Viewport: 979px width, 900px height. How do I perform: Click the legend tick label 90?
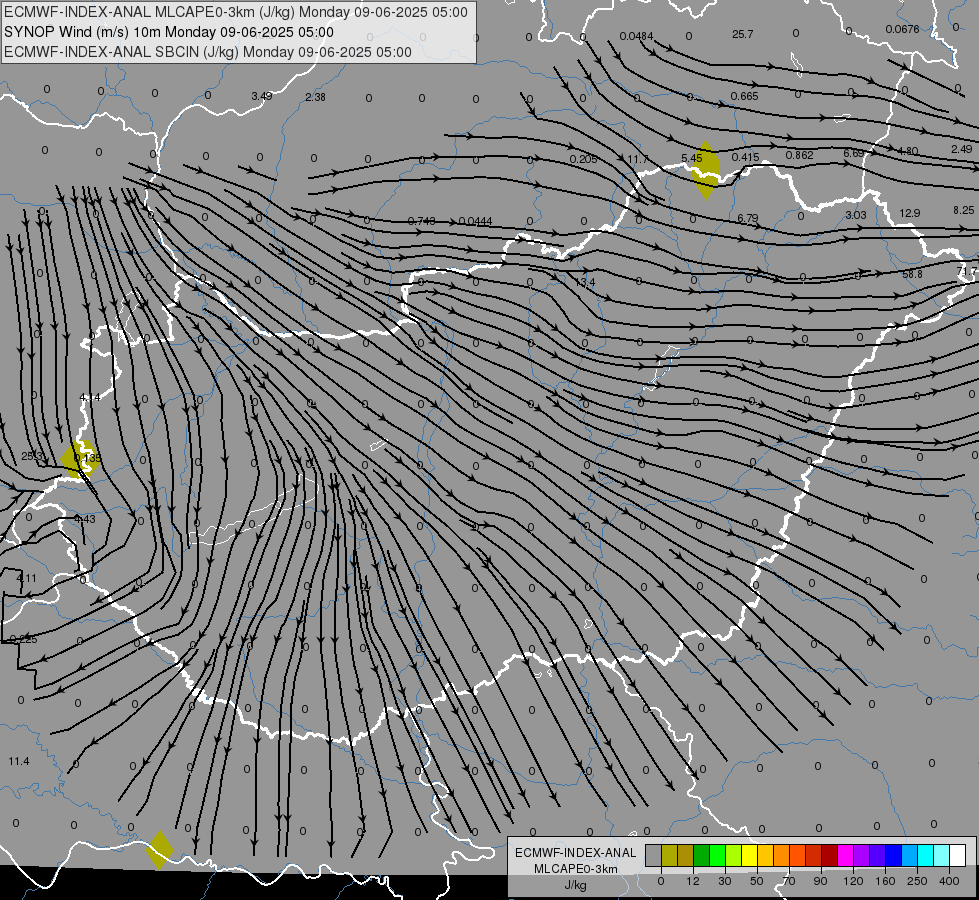820,881
